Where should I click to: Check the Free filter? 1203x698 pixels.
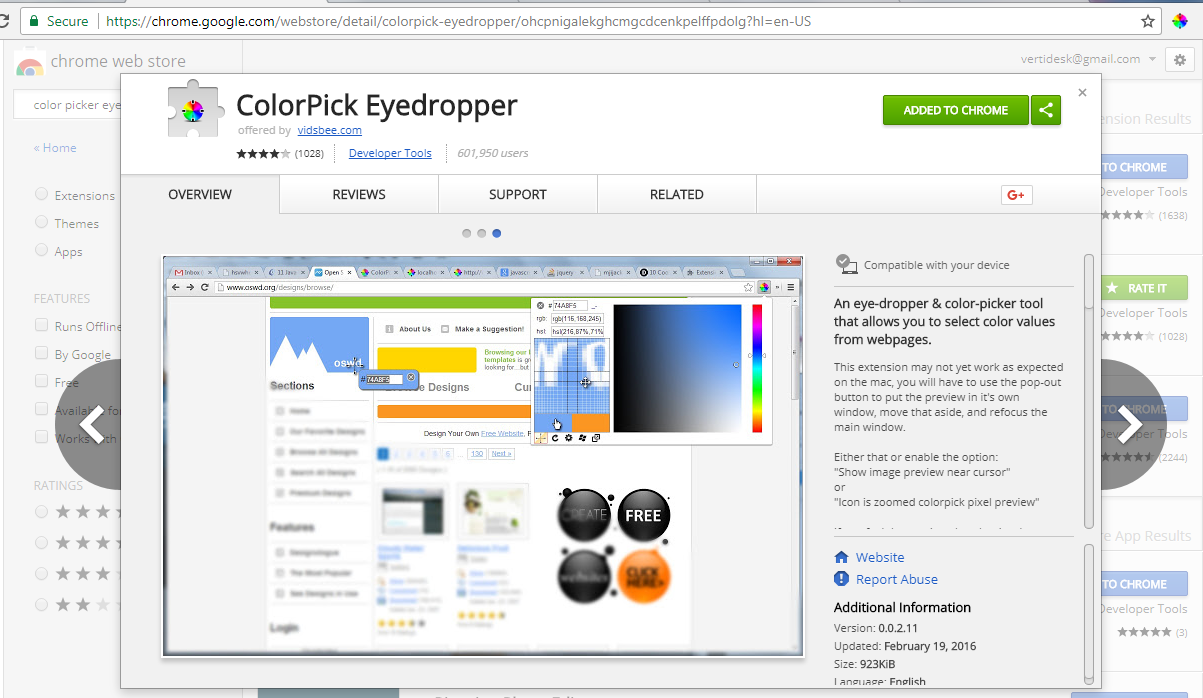pyautogui.click(x=41, y=381)
